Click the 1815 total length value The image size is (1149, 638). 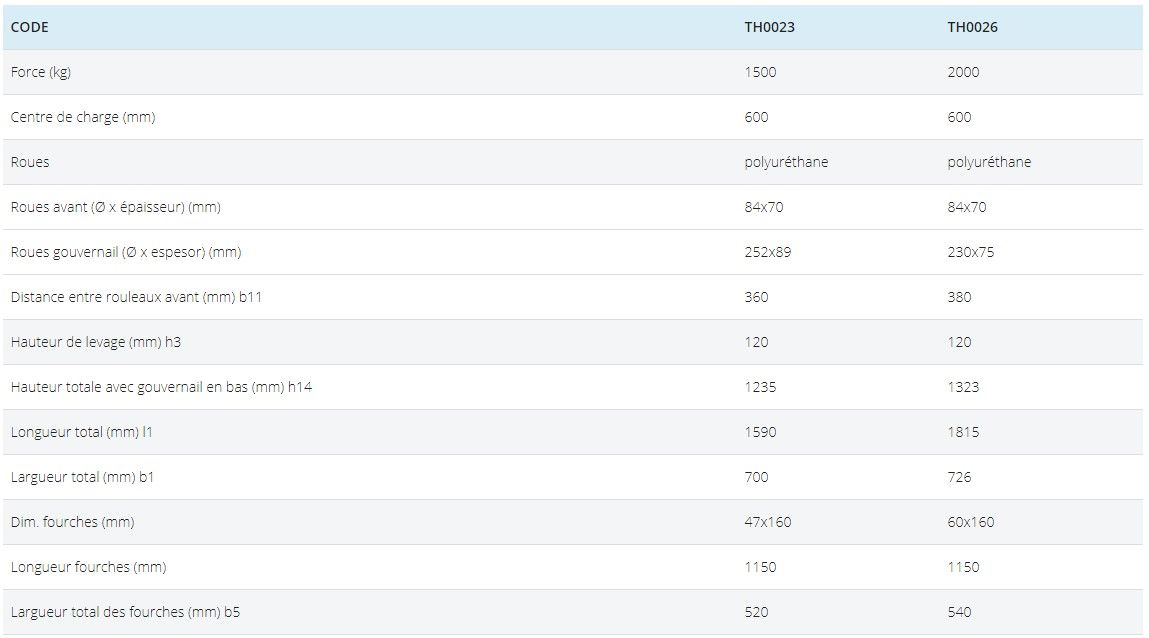click(963, 432)
